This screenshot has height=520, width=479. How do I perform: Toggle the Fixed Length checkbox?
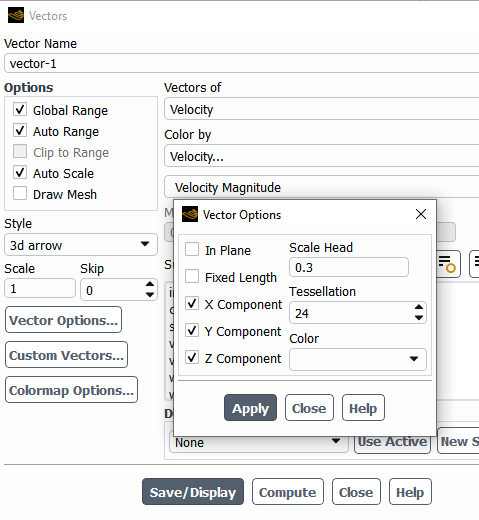pos(192,276)
